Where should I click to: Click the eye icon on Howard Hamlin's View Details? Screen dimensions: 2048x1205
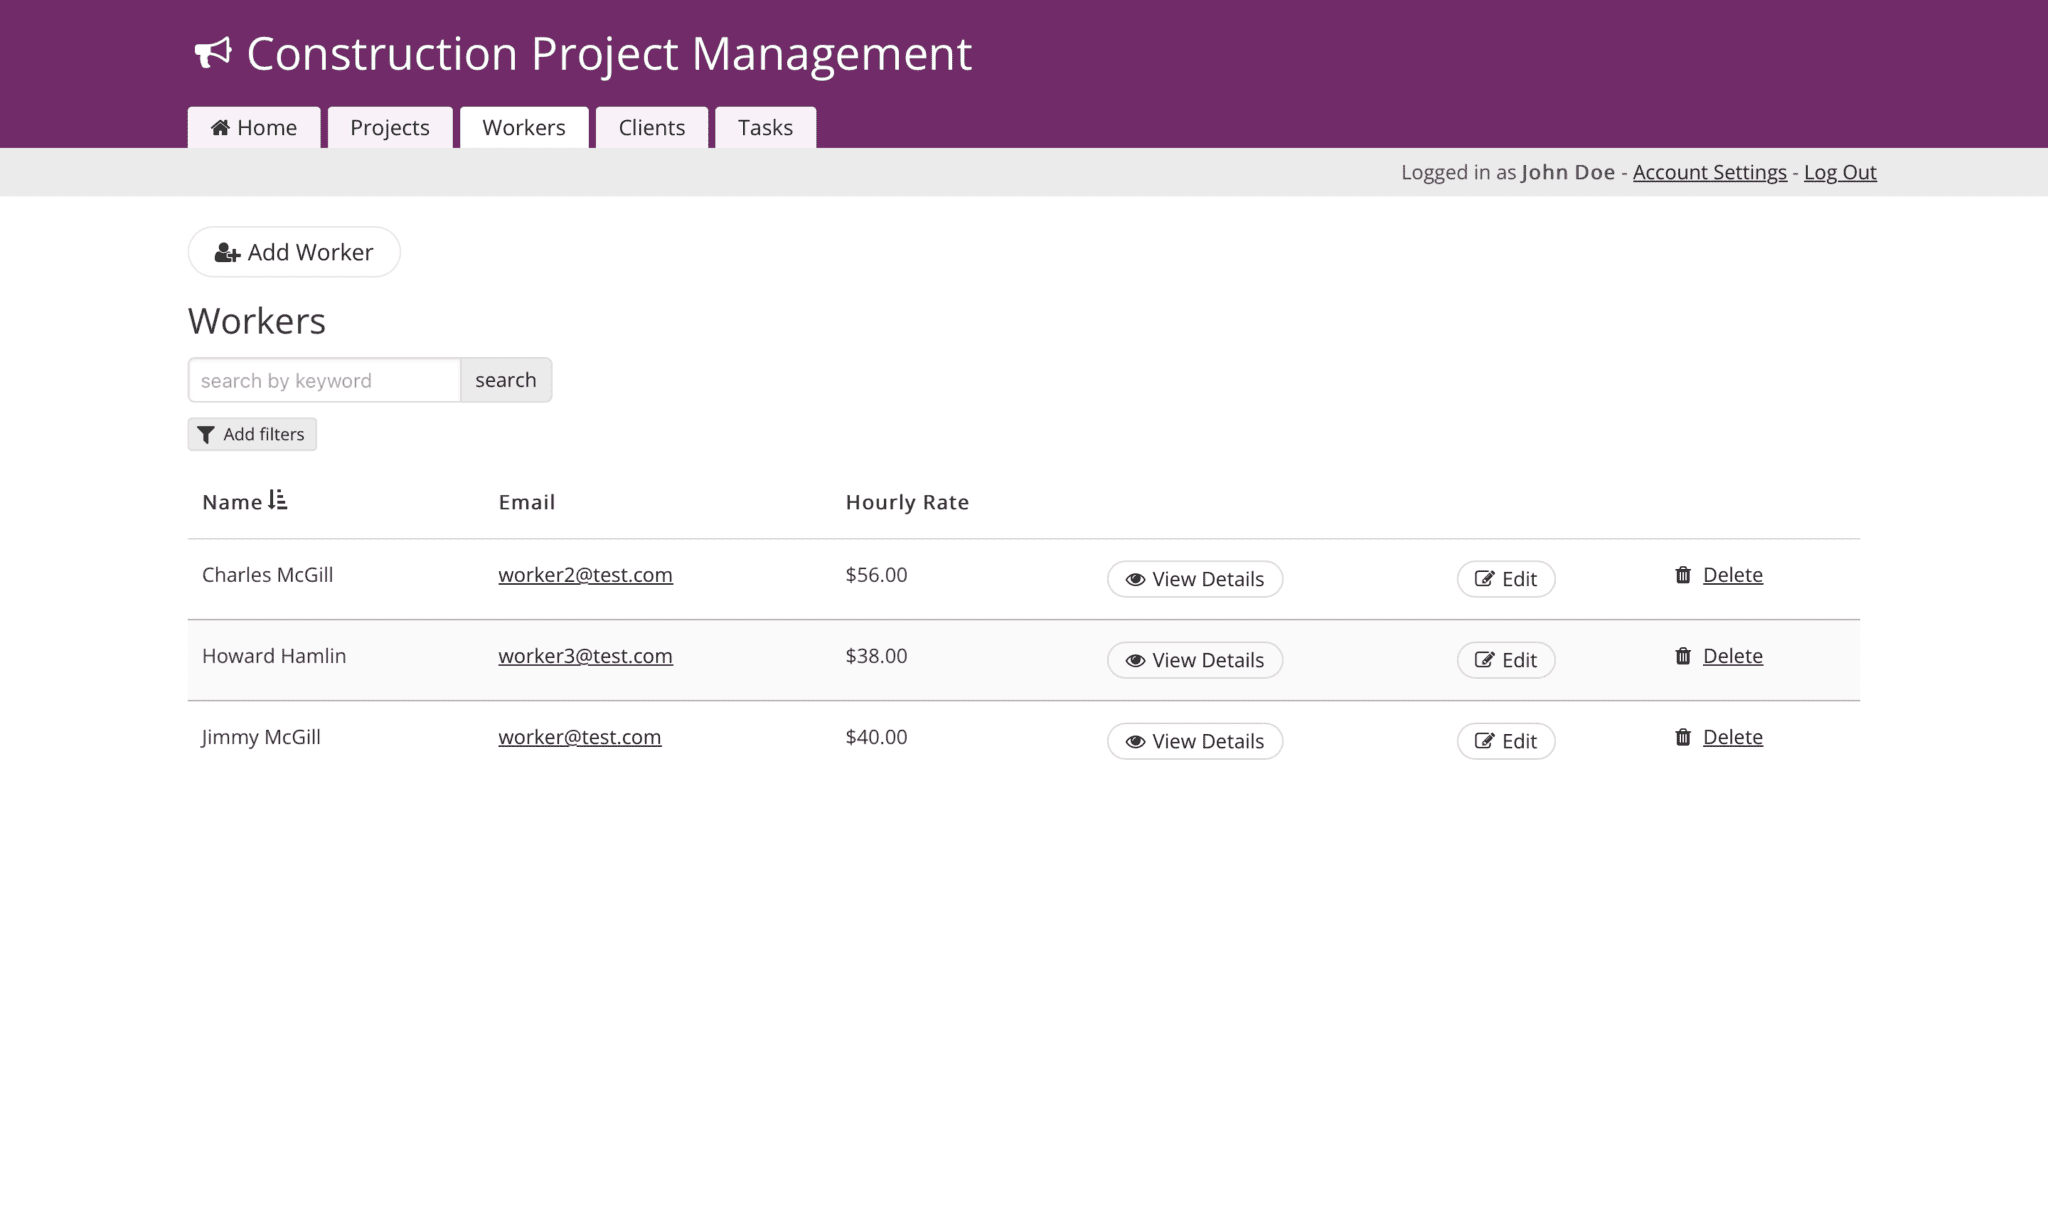pyautogui.click(x=1134, y=660)
